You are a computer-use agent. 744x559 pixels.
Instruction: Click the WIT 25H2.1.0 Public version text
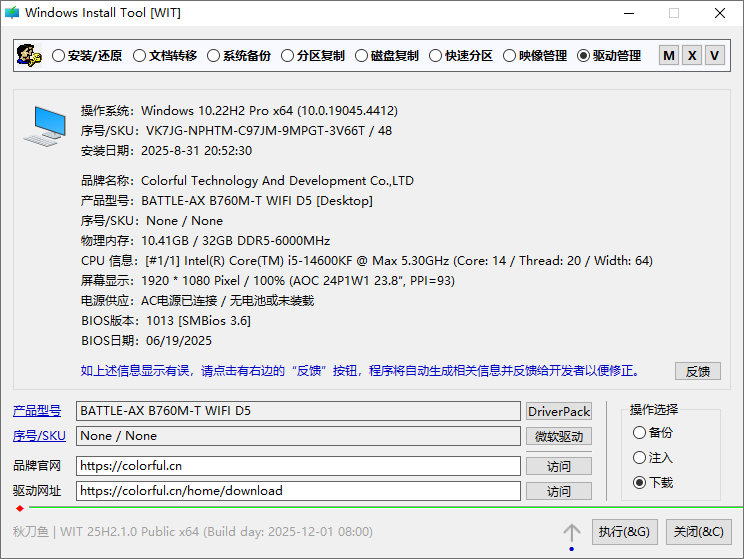point(216,531)
